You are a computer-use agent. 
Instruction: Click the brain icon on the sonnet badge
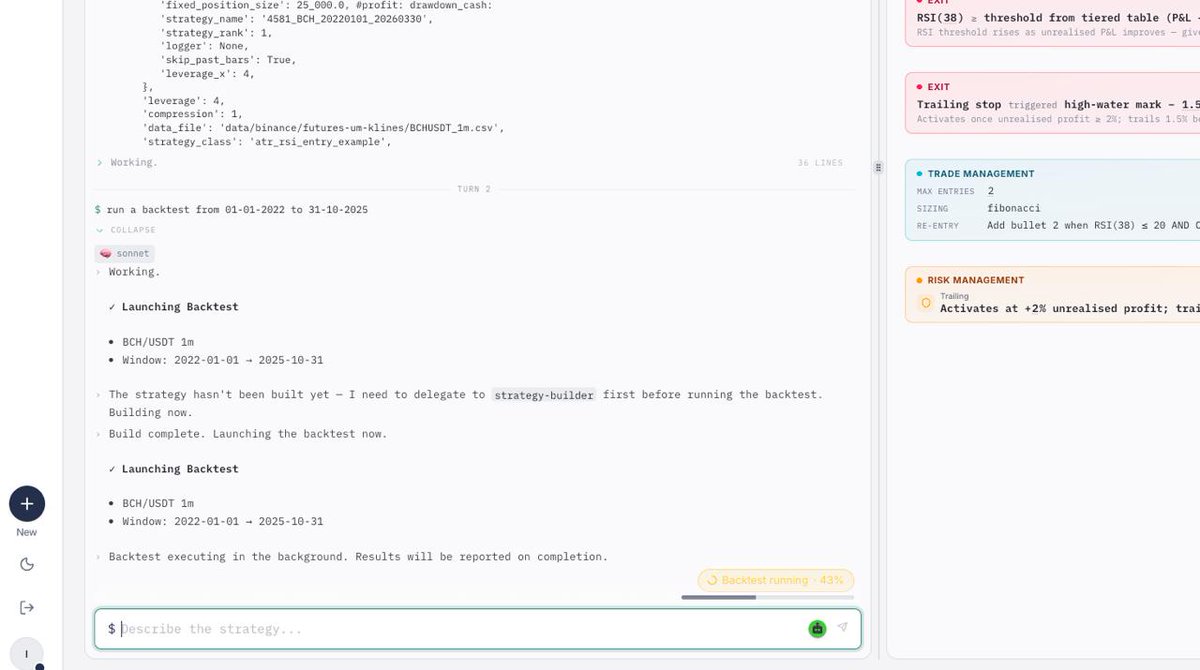pos(105,254)
